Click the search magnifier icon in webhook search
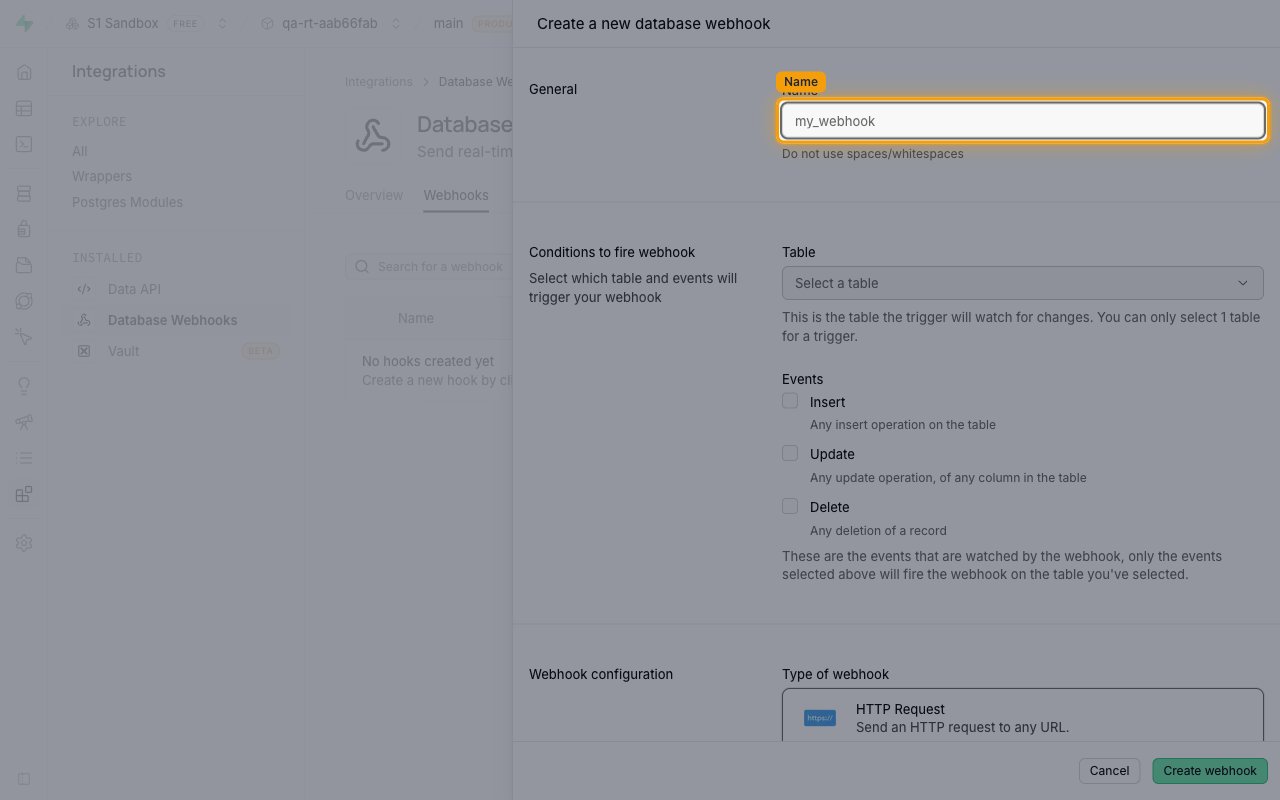Screen dimensions: 1280x800 click(x=362, y=267)
